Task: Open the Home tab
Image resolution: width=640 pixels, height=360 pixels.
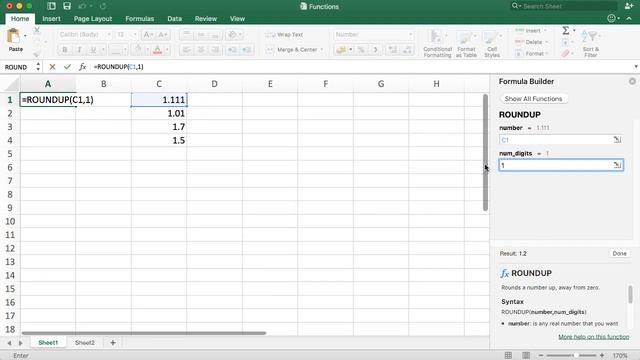Action: [20, 18]
